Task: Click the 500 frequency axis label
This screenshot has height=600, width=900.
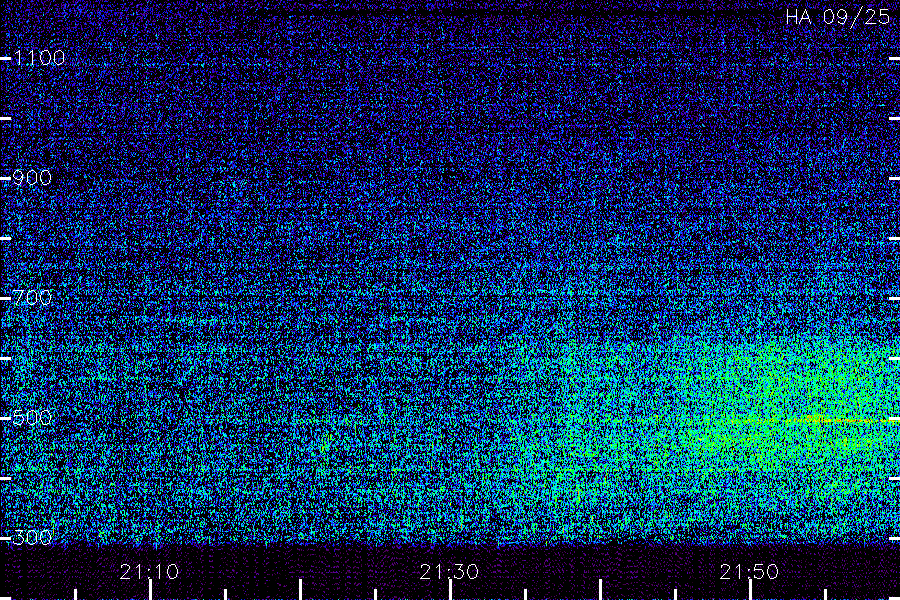Action: pos(32,417)
